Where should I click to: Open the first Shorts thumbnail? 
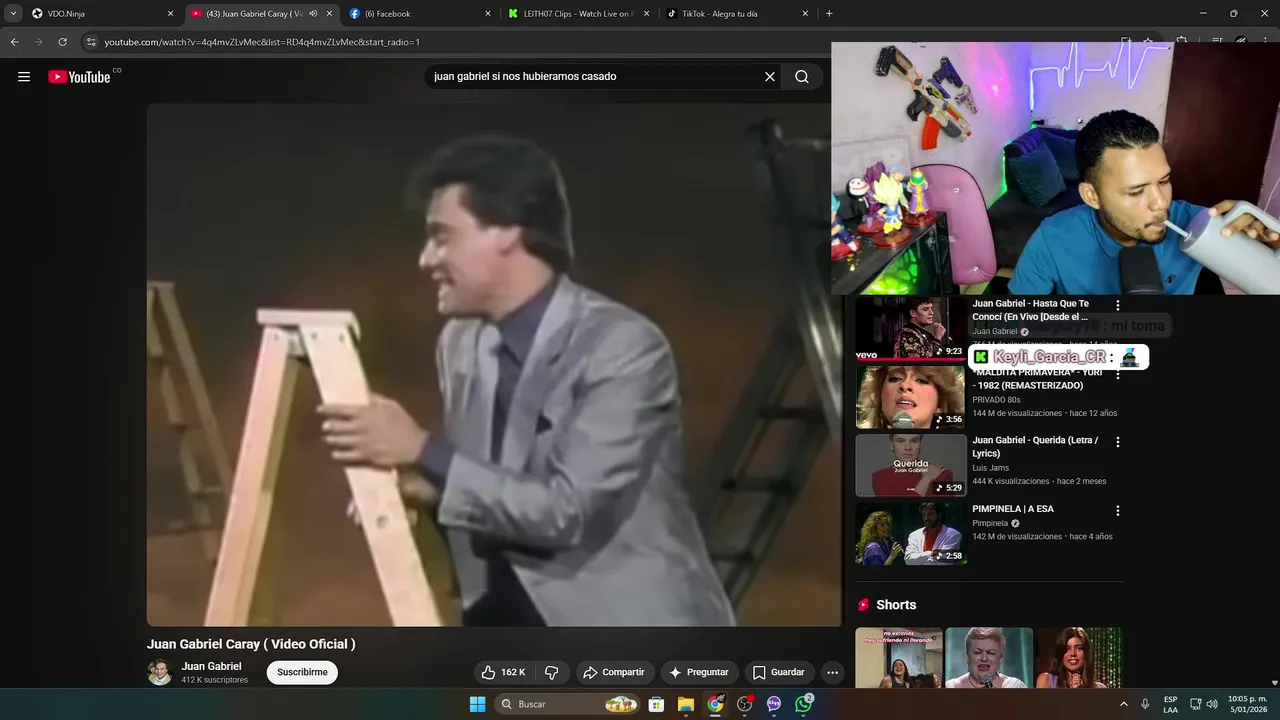pos(899,658)
